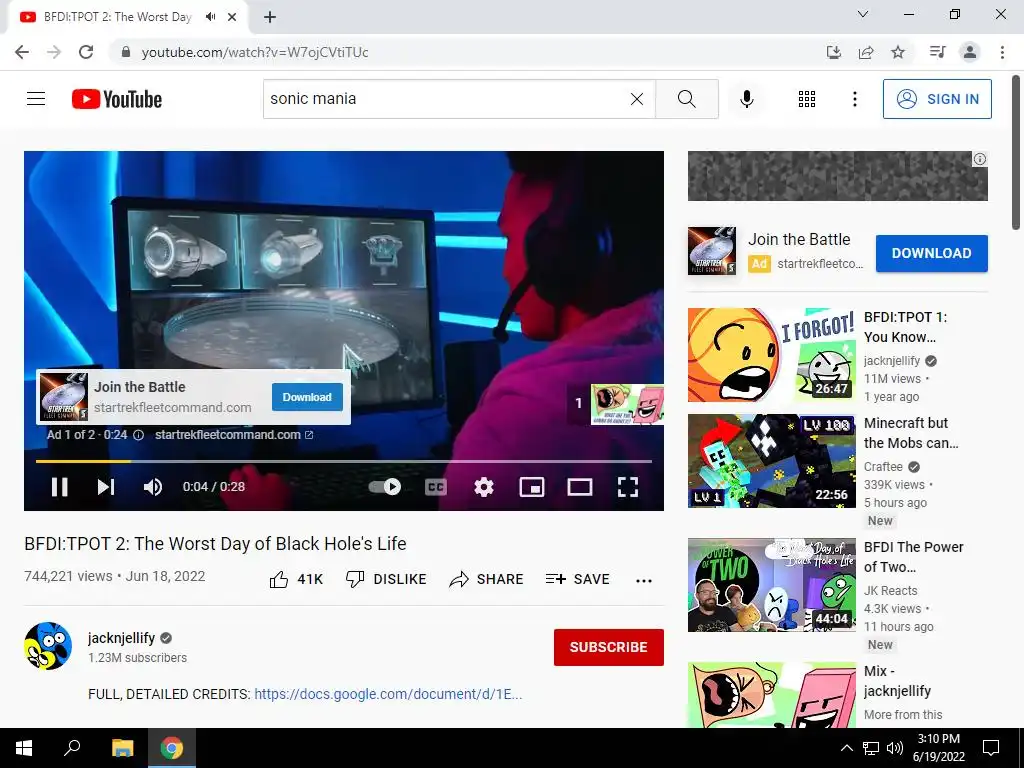Clear the search box with X icon
The height and width of the screenshot is (768, 1024).
pos(637,99)
